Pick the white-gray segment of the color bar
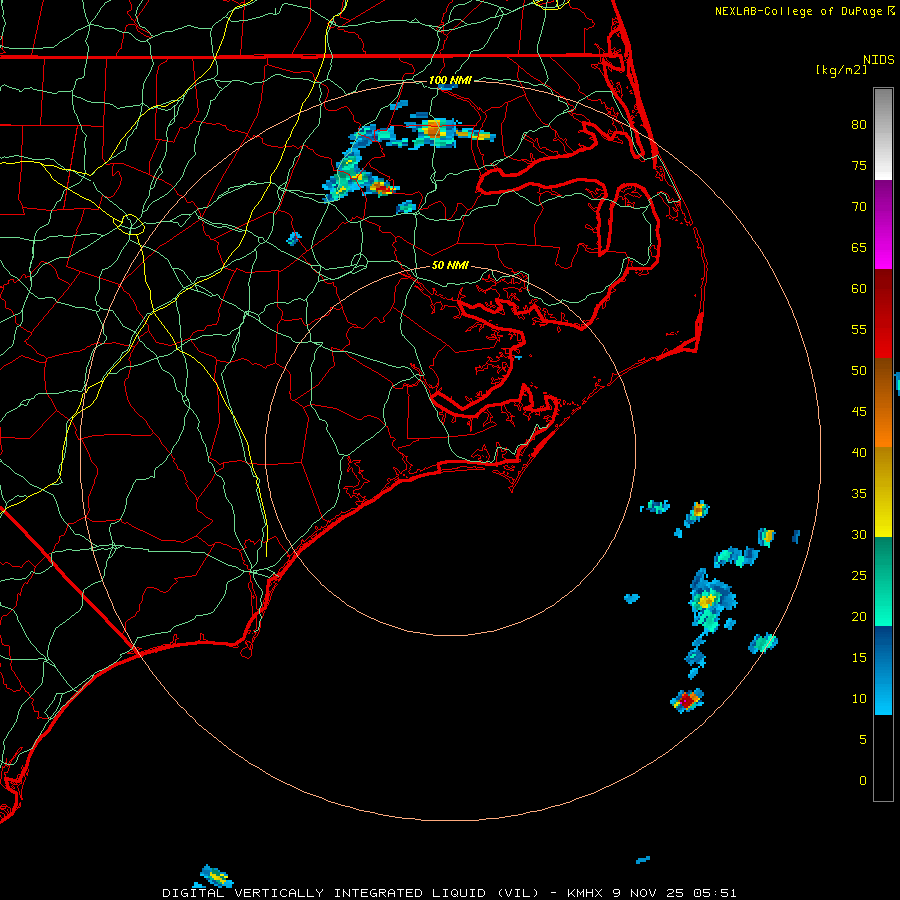 (883, 134)
